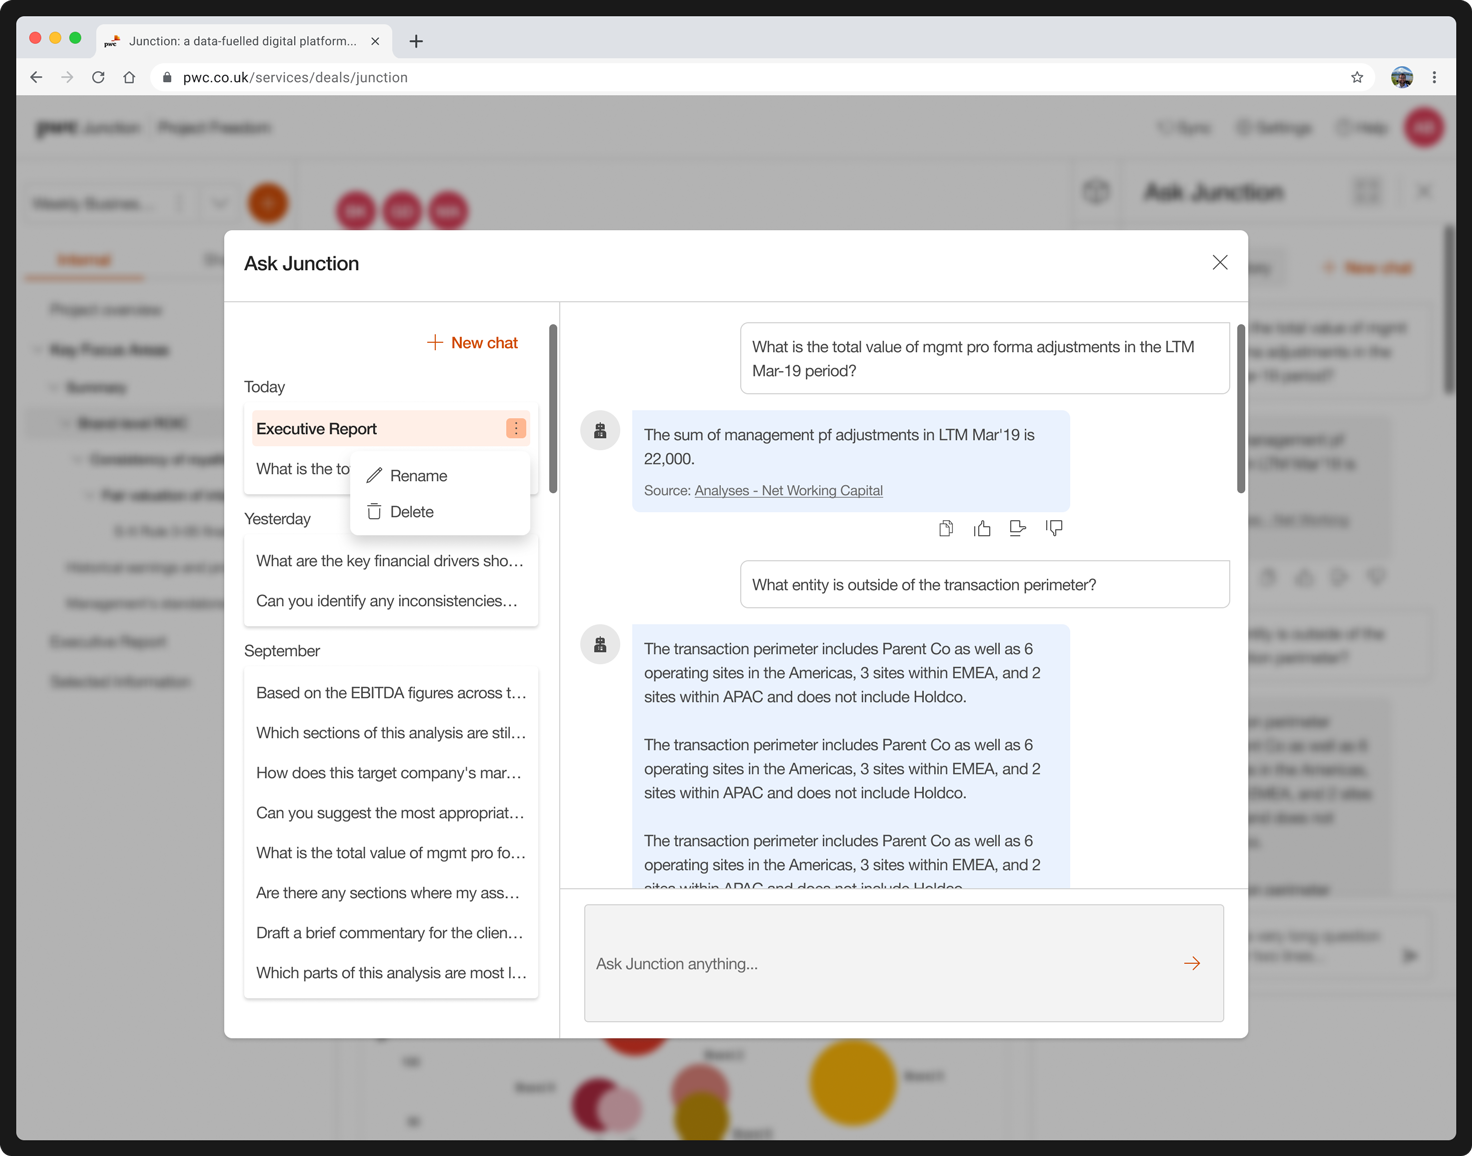Select the Internal tab in the background sidebar
This screenshot has width=1472, height=1156.
84,260
